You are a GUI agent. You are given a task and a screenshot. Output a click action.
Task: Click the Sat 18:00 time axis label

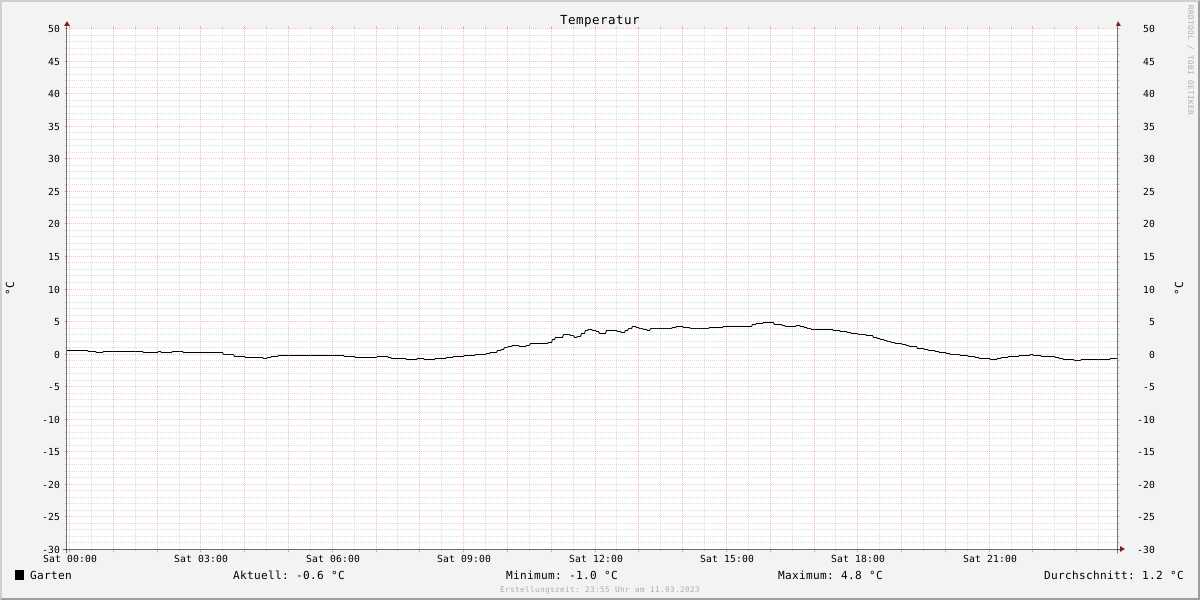click(x=858, y=559)
